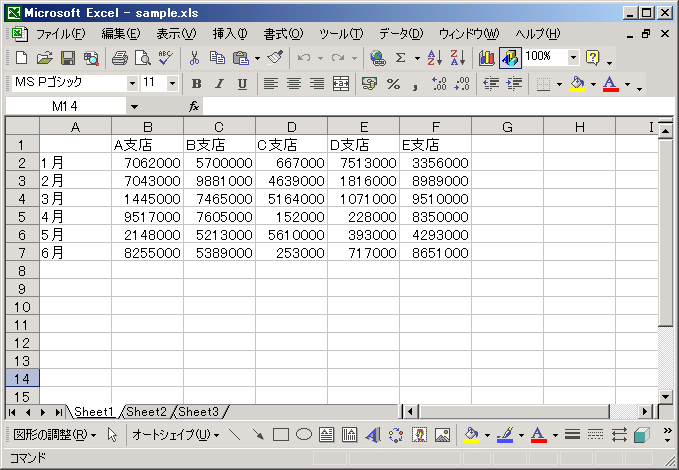Sort ascending with the A-Z icon

(434, 58)
